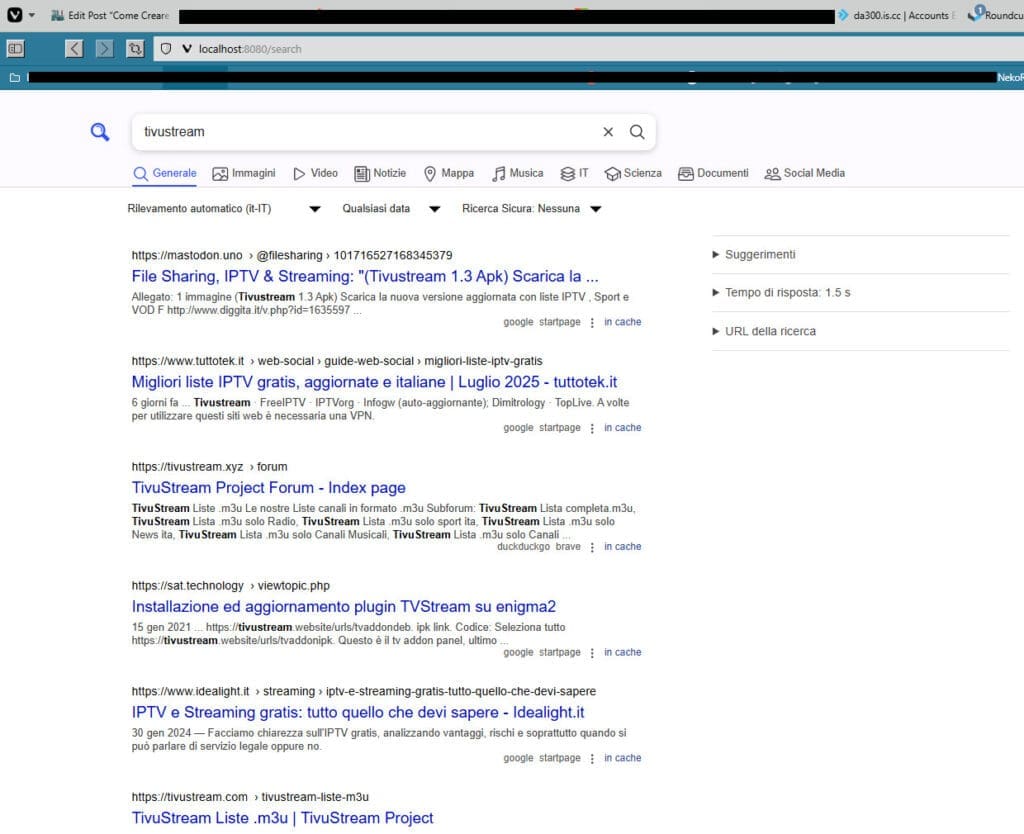Submit search with magnifier button

coord(637,132)
